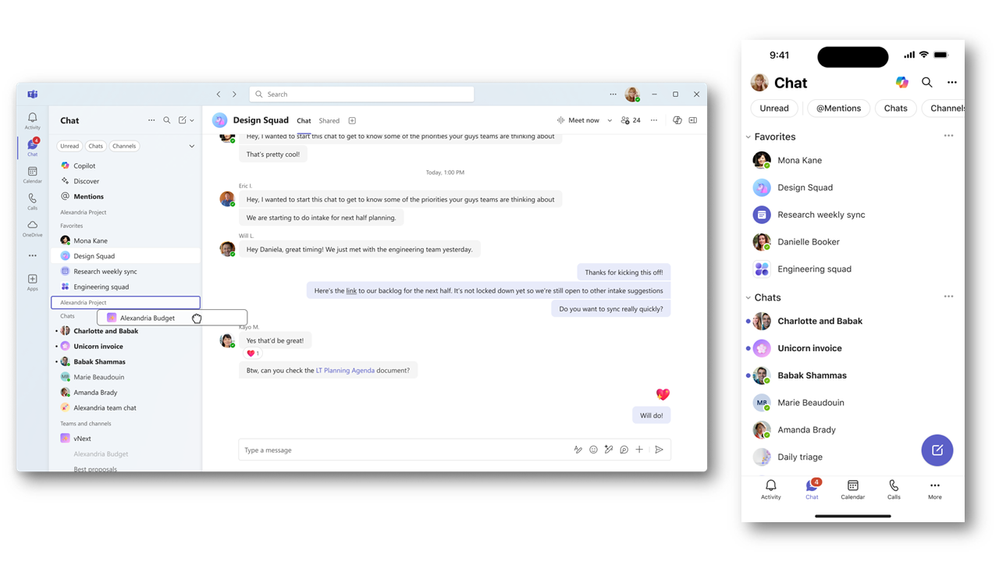Open OneDrive in the desktop left rail
This screenshot has width=999, height=562.
pos(32,228)
